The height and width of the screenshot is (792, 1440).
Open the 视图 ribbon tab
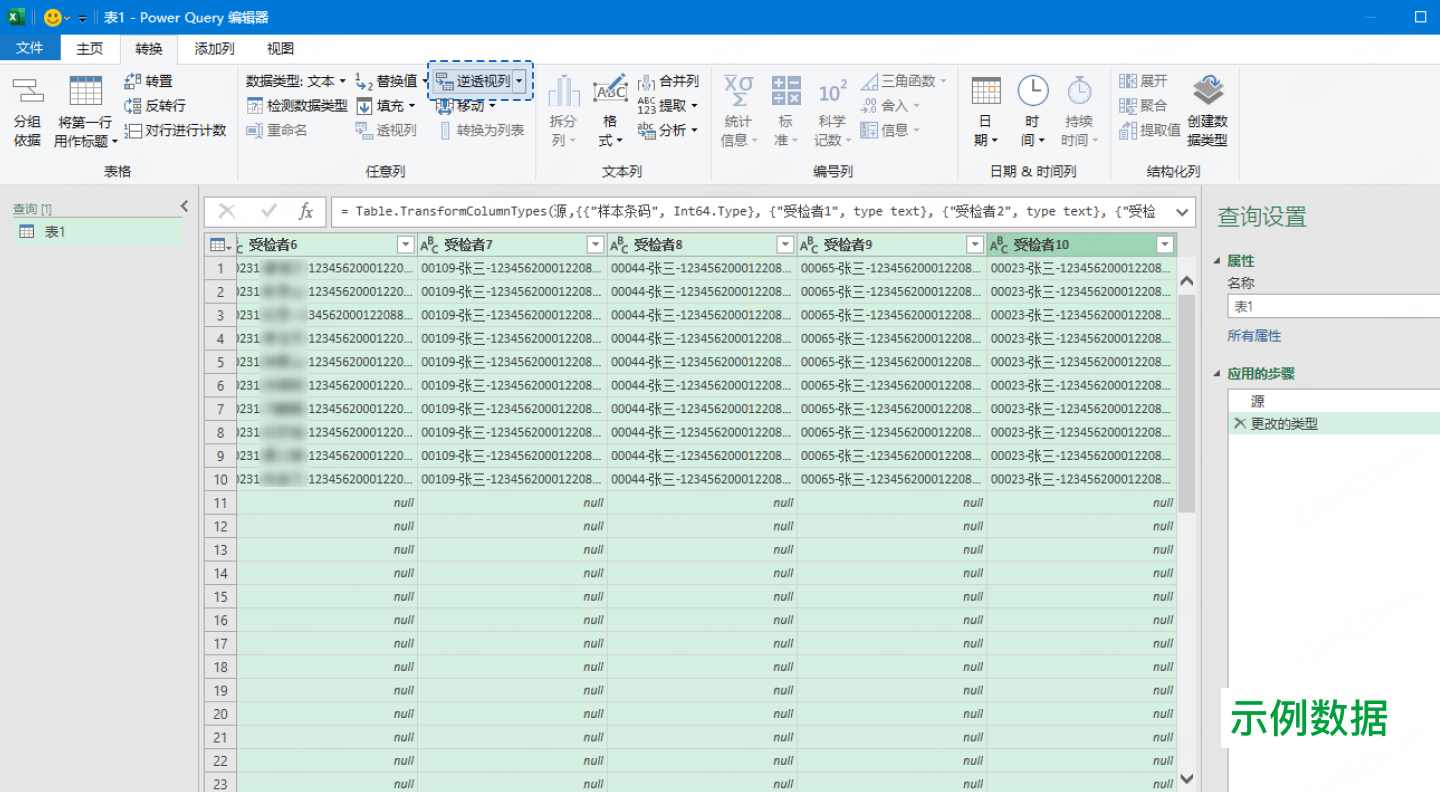point(279,47)
